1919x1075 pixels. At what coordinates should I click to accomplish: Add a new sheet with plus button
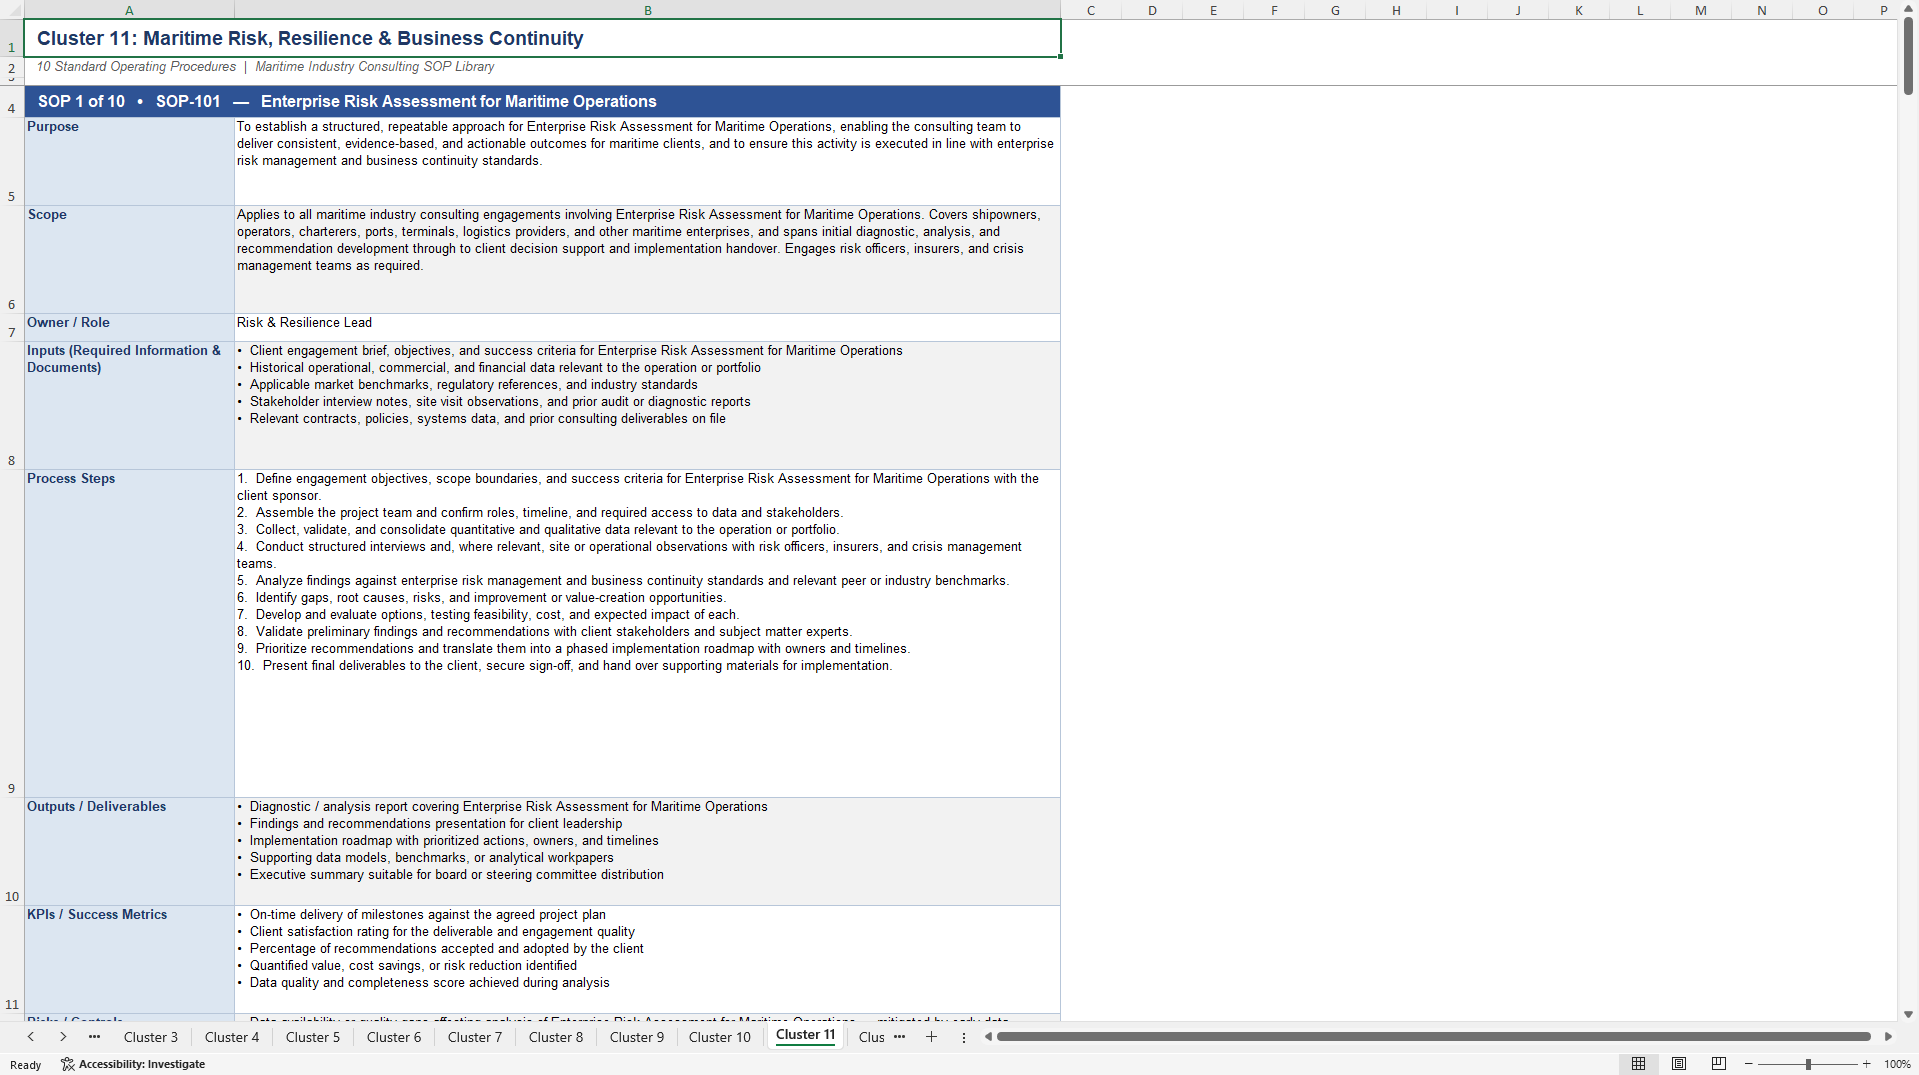point(931,1037)
